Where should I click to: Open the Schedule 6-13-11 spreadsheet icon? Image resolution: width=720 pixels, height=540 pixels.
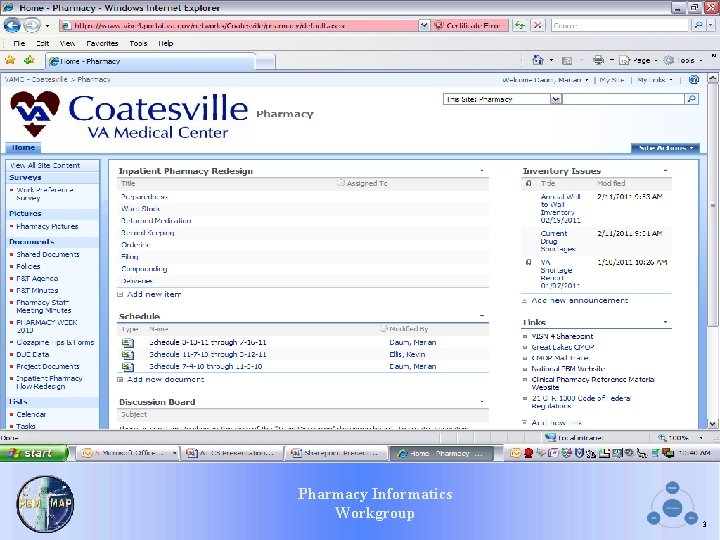tap(128, 343)
